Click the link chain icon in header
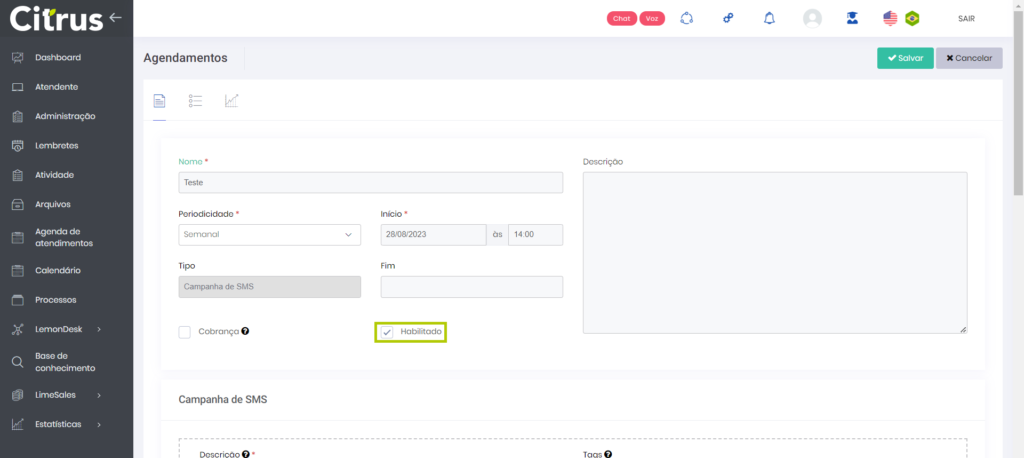Screen dimensions: 1024x458 728,18
